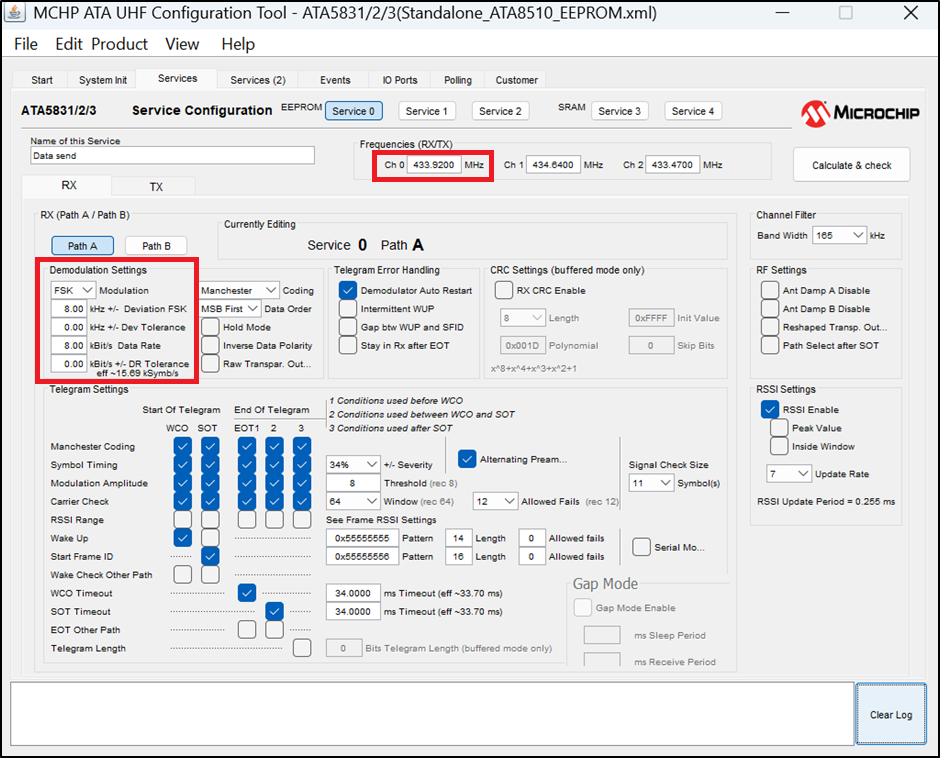Open the Allowed Fails 12 dropdown

pos(495,501)
